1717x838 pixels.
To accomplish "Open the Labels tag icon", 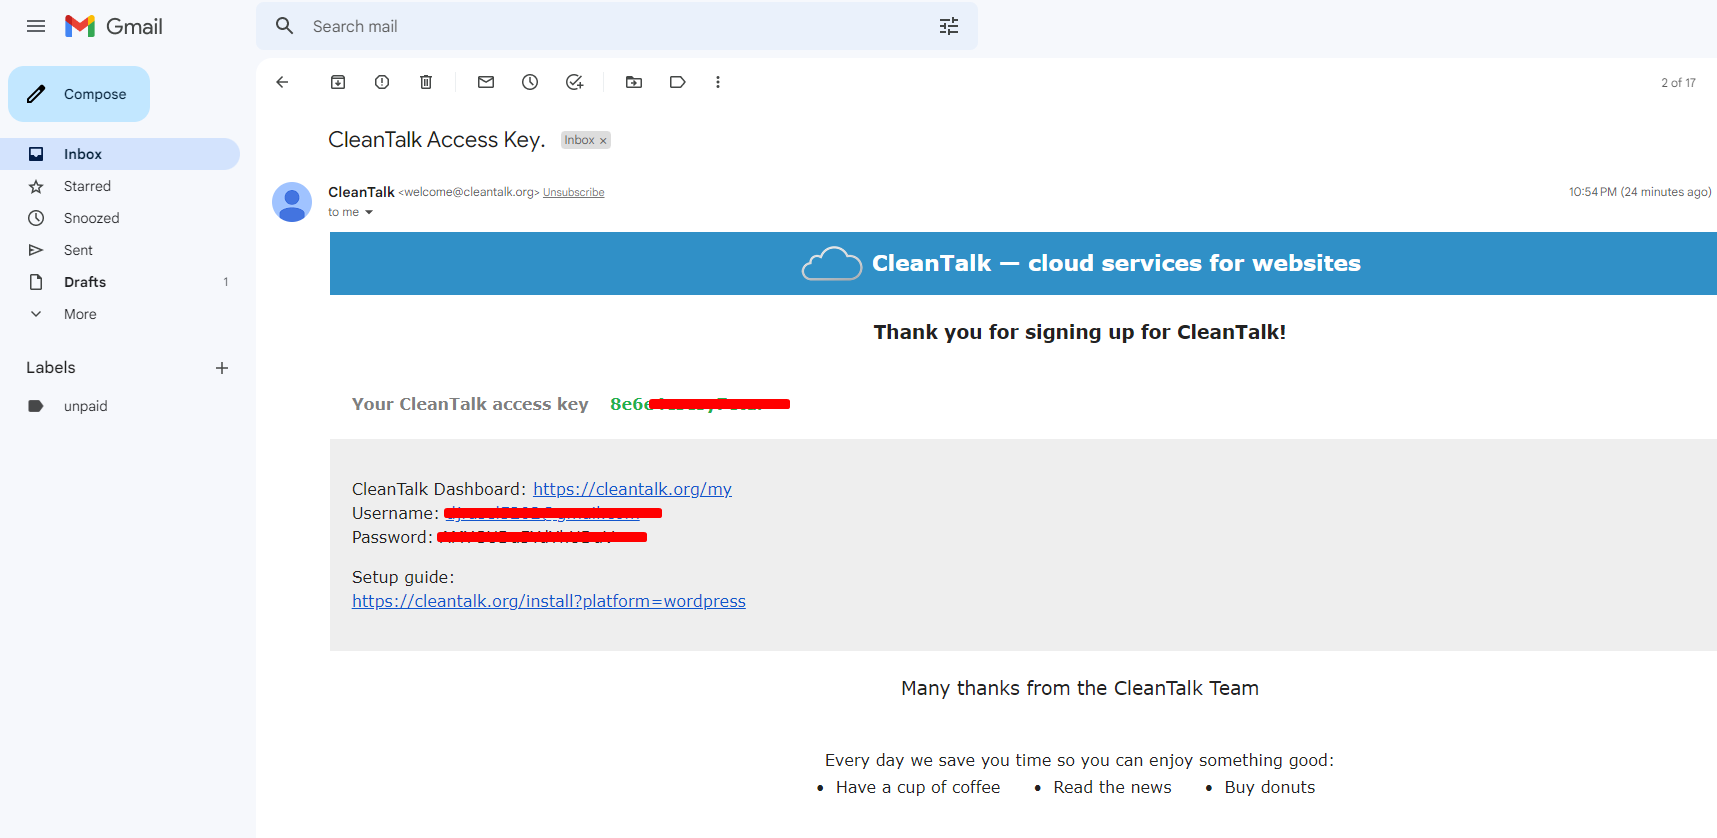I will pos(678,82).
